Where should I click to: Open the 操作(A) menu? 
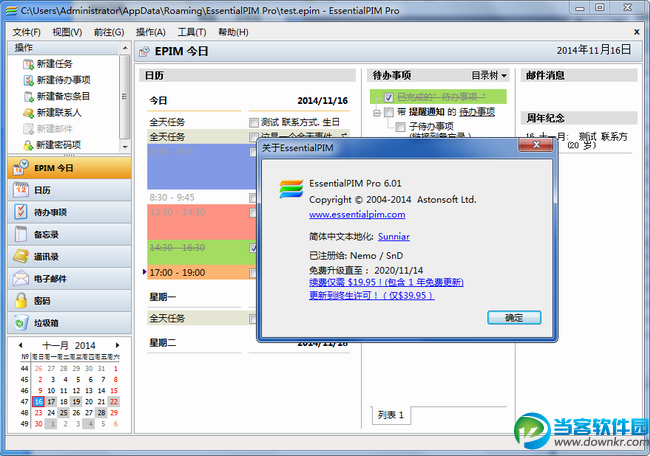tap(151, 32)
